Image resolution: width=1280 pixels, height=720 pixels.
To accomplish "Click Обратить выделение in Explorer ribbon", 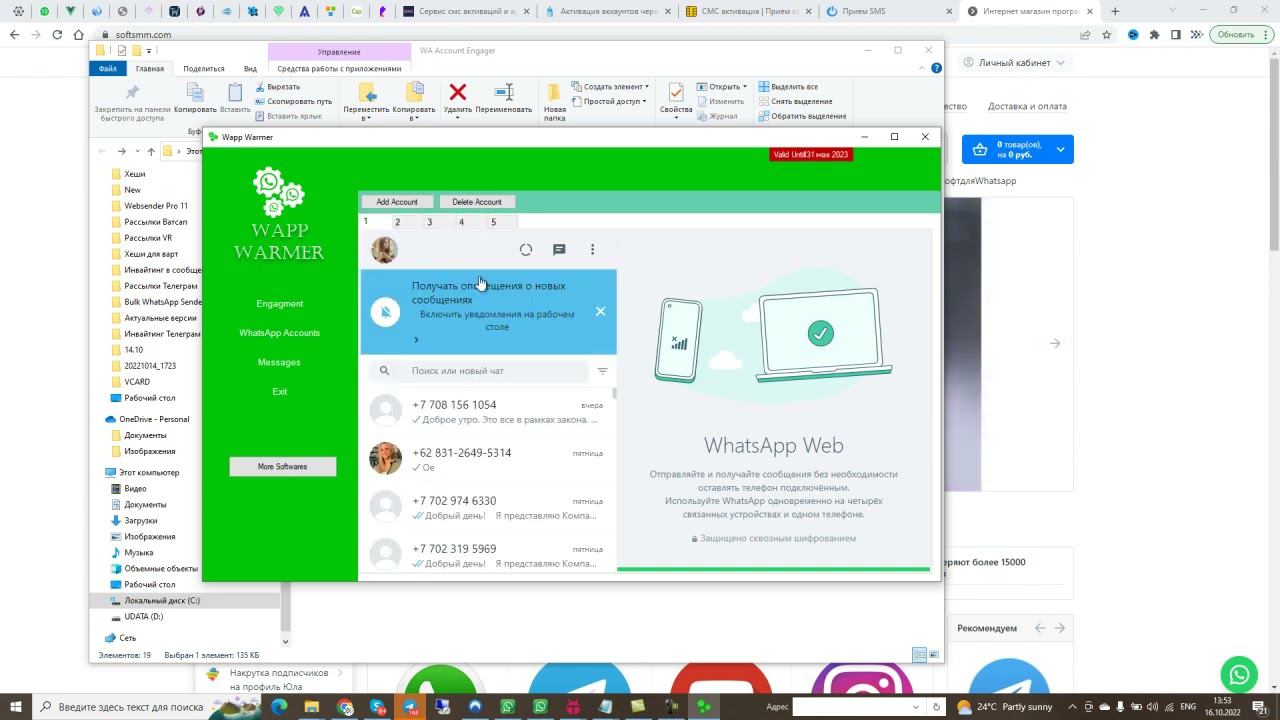I will (x=803, y=116).
